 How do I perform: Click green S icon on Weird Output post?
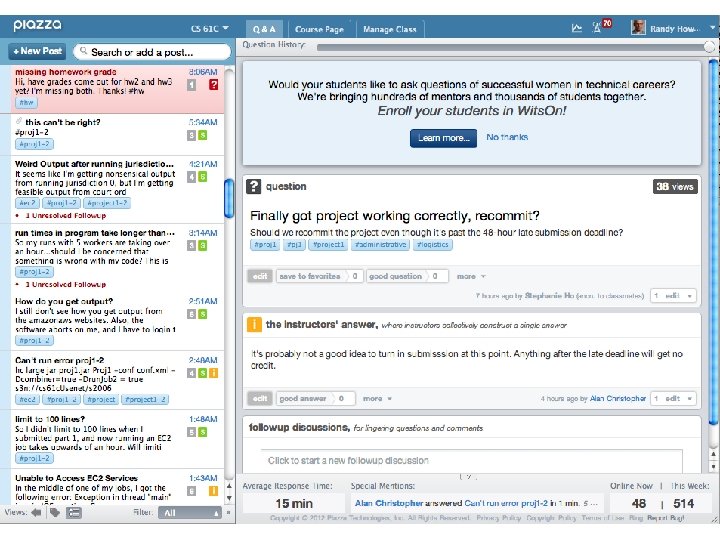pyautogui.click(x=202, y=177)
